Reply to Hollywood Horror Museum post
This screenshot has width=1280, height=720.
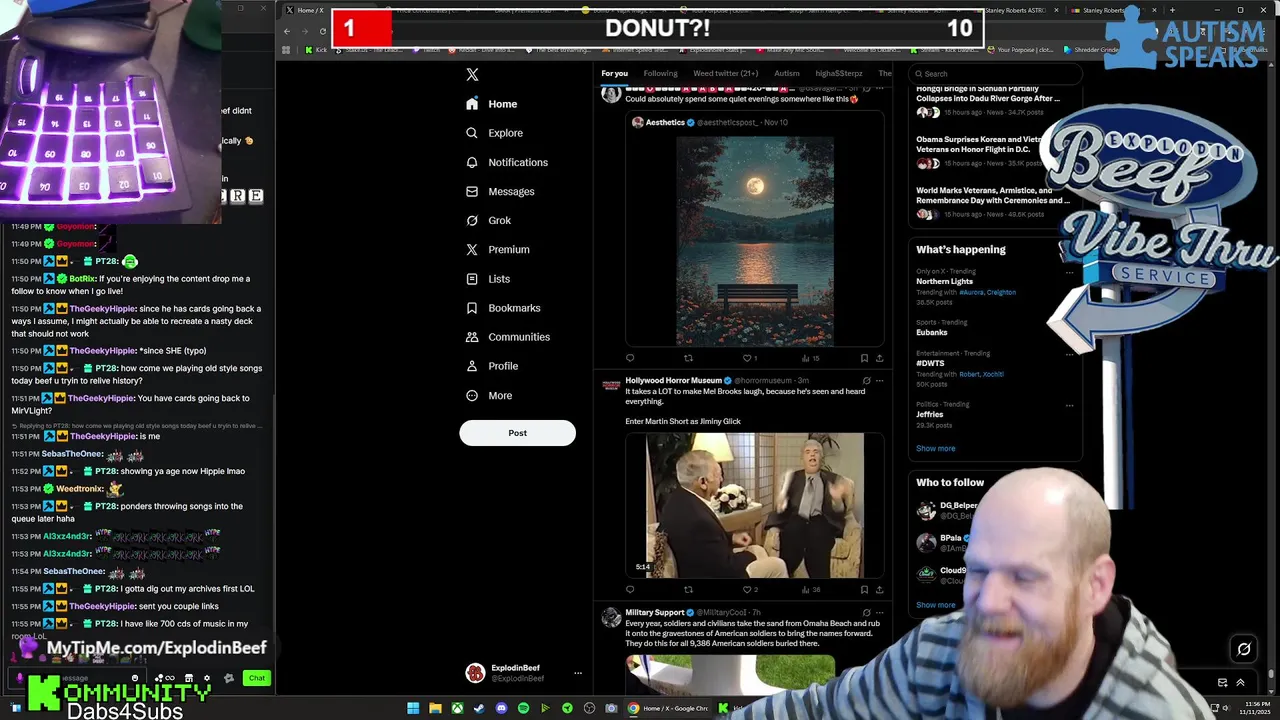tap(629, 590)
